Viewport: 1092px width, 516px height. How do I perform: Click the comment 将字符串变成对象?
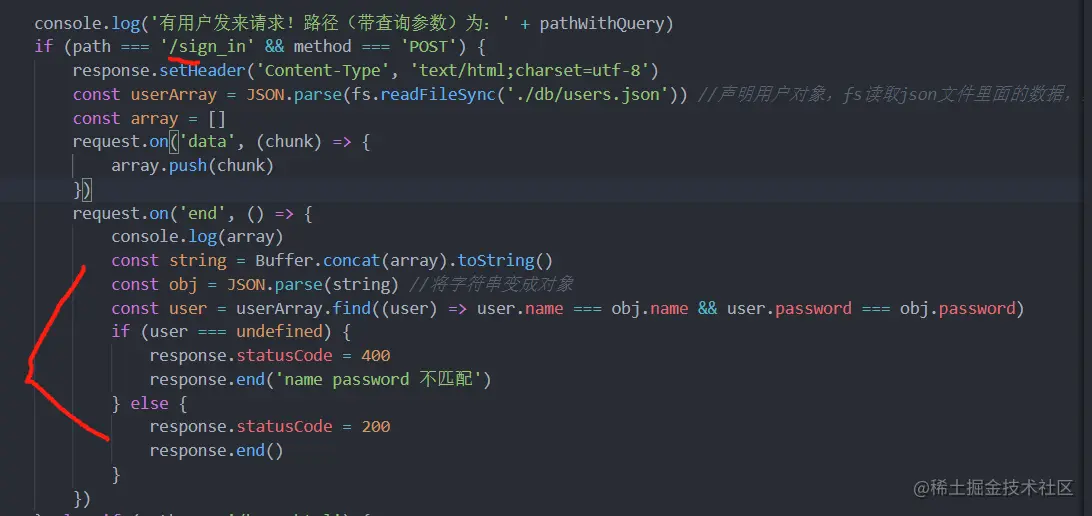point(491,284)
